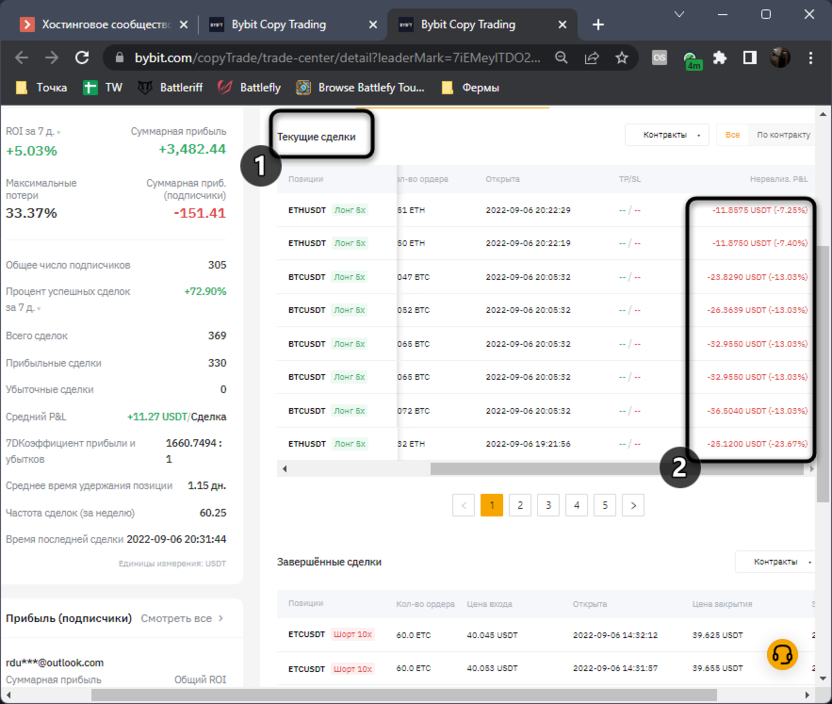This screenshot has width=832, height=704.
Task: Open the zoom magnifier icon in address bar
Action: [x=563, y=58]
